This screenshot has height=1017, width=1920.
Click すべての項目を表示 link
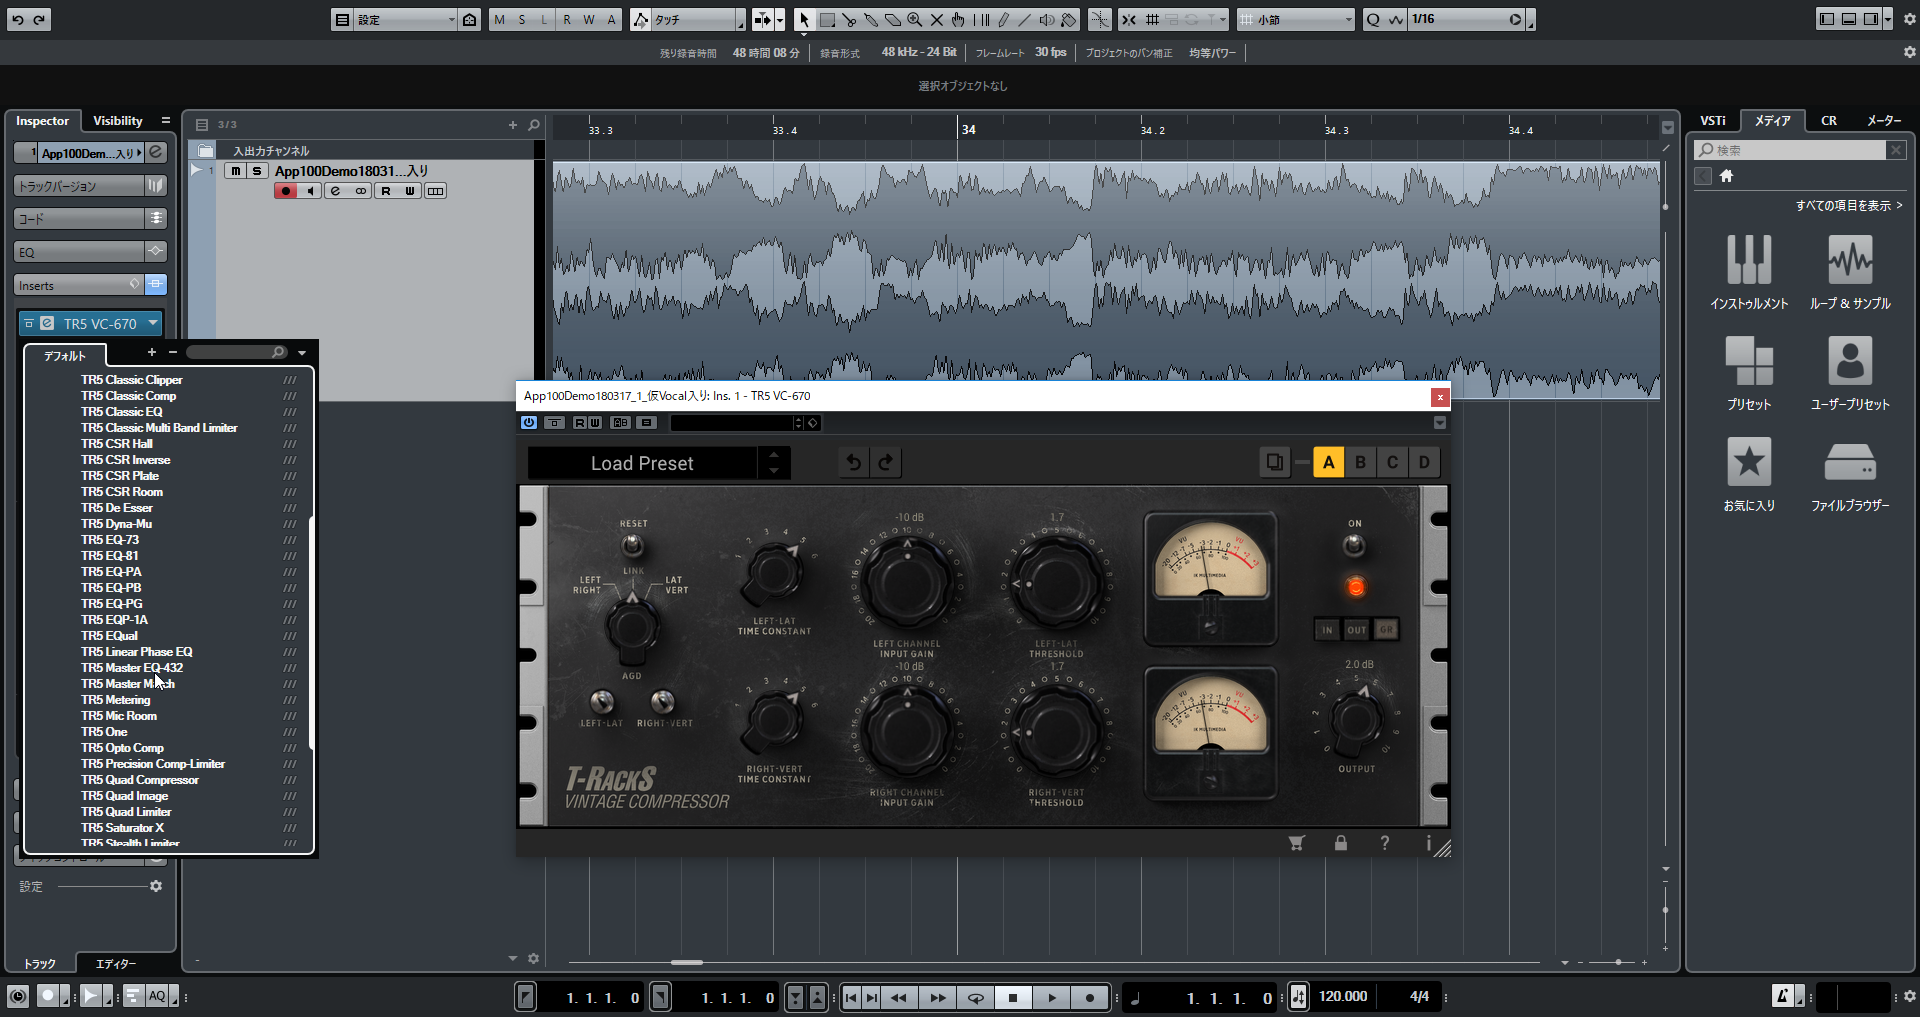click(x=1849, y=205)
